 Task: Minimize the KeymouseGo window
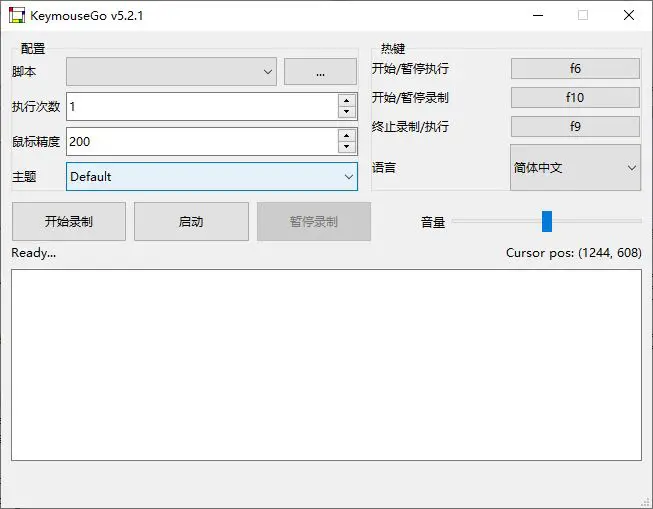538,15
